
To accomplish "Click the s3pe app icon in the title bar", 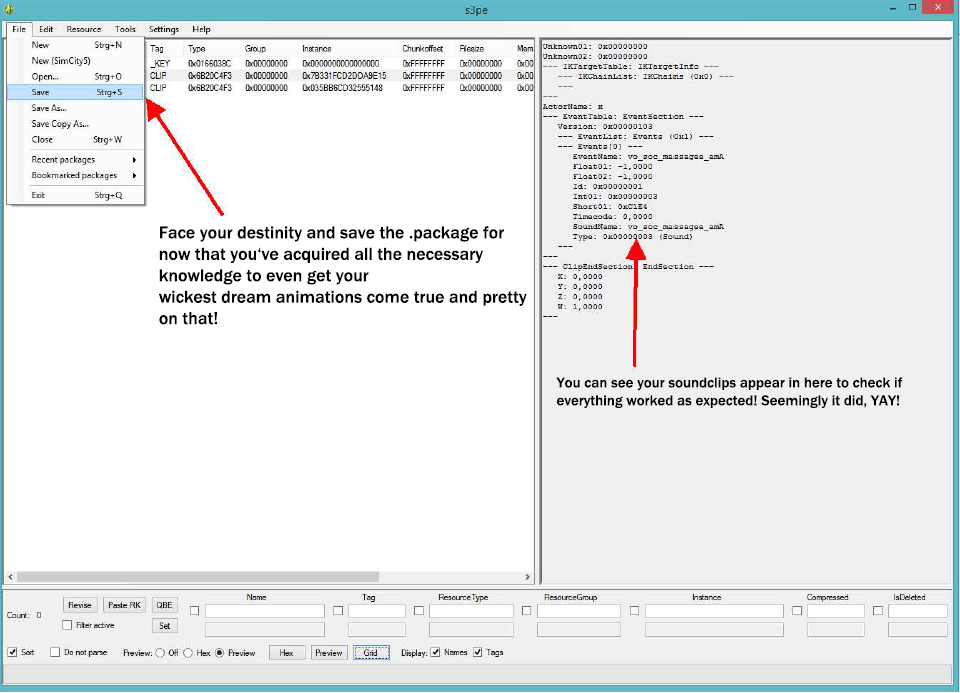I will pyautogui.click(x=9, y=9).
